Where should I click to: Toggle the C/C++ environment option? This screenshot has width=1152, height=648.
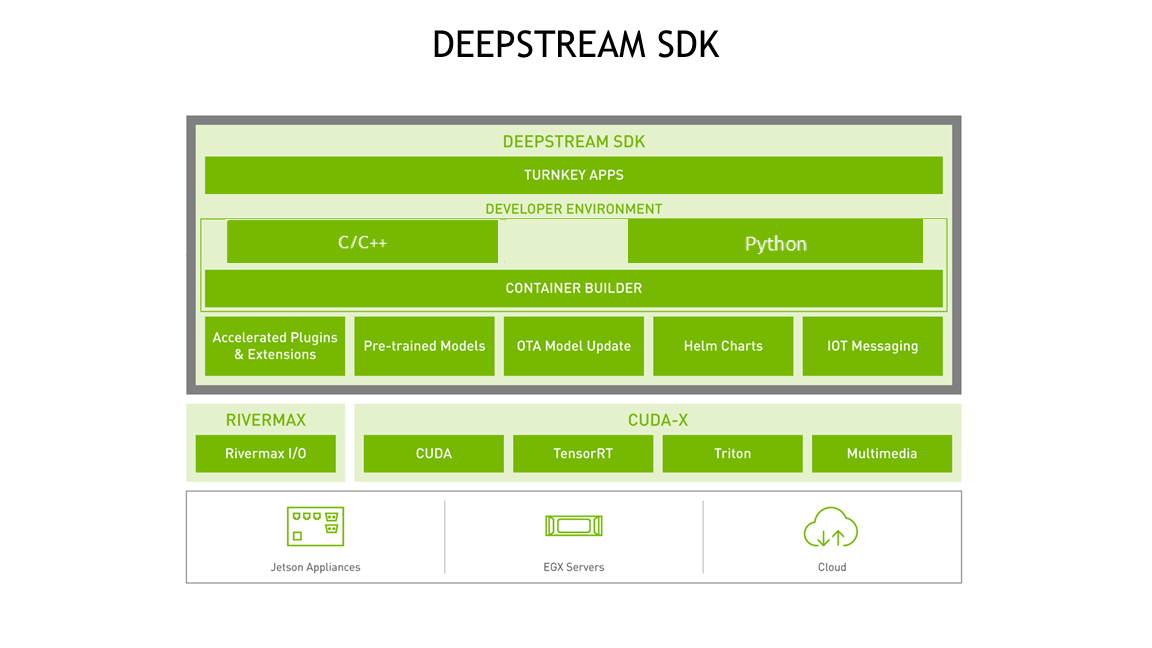coord(362,241)
